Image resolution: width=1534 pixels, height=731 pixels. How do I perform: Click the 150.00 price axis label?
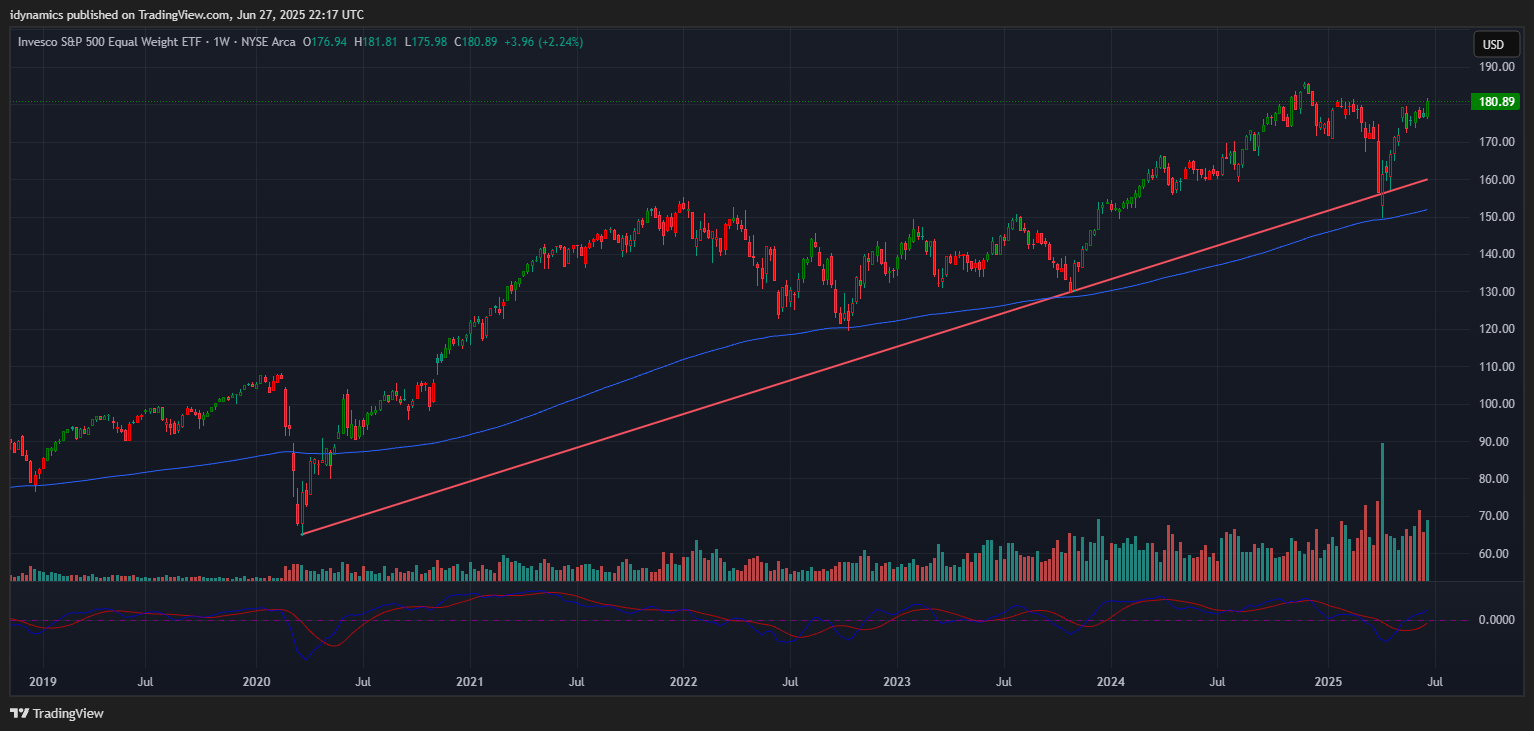pos(1497,217)
